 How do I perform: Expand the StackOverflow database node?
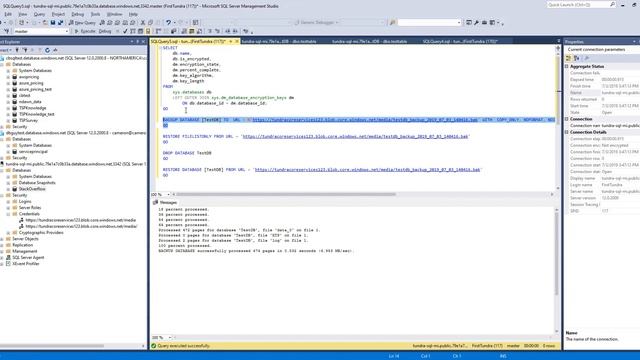8,189
